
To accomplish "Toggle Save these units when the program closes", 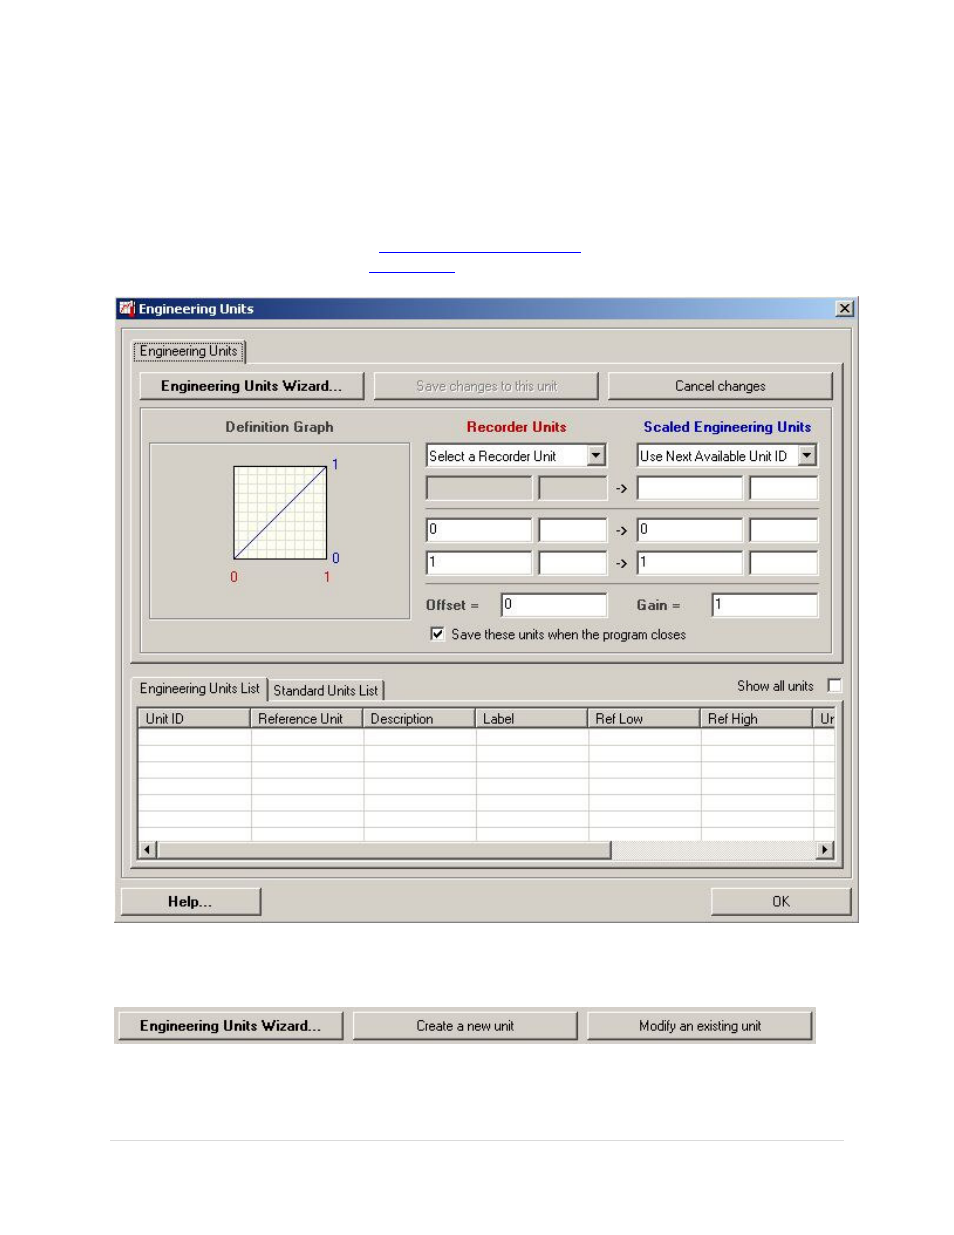I will (x=437, y=634).
